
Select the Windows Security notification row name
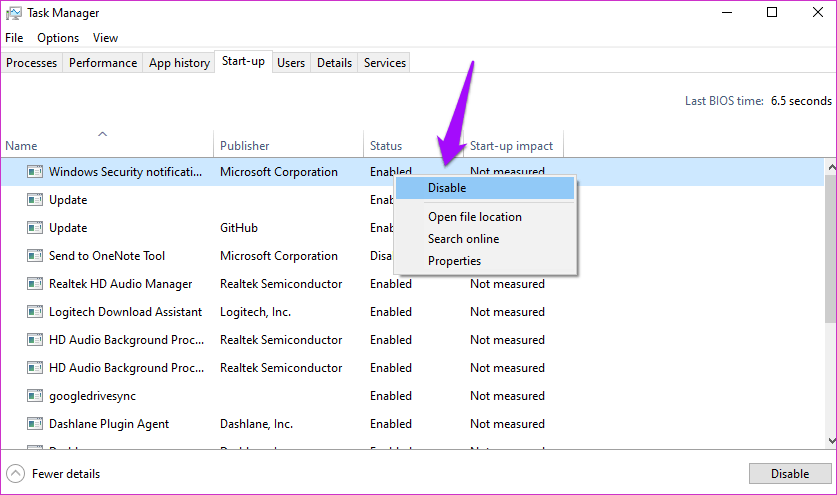tap(125, 172)
